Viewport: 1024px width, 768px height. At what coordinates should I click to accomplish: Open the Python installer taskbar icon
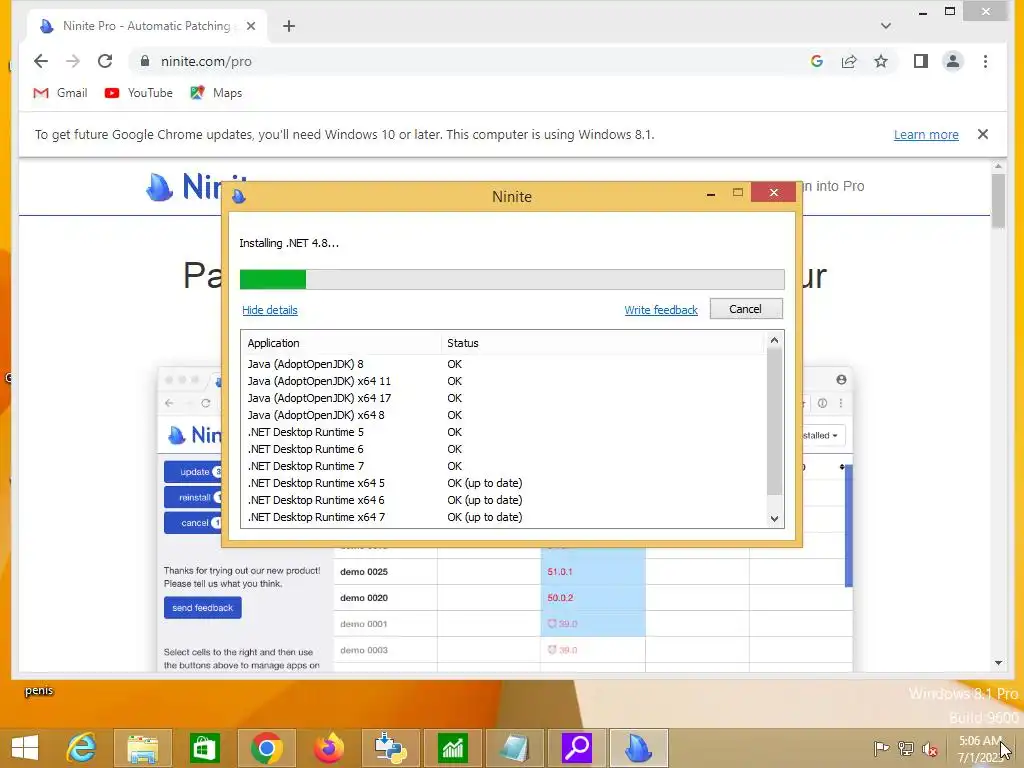coord(391,748)
